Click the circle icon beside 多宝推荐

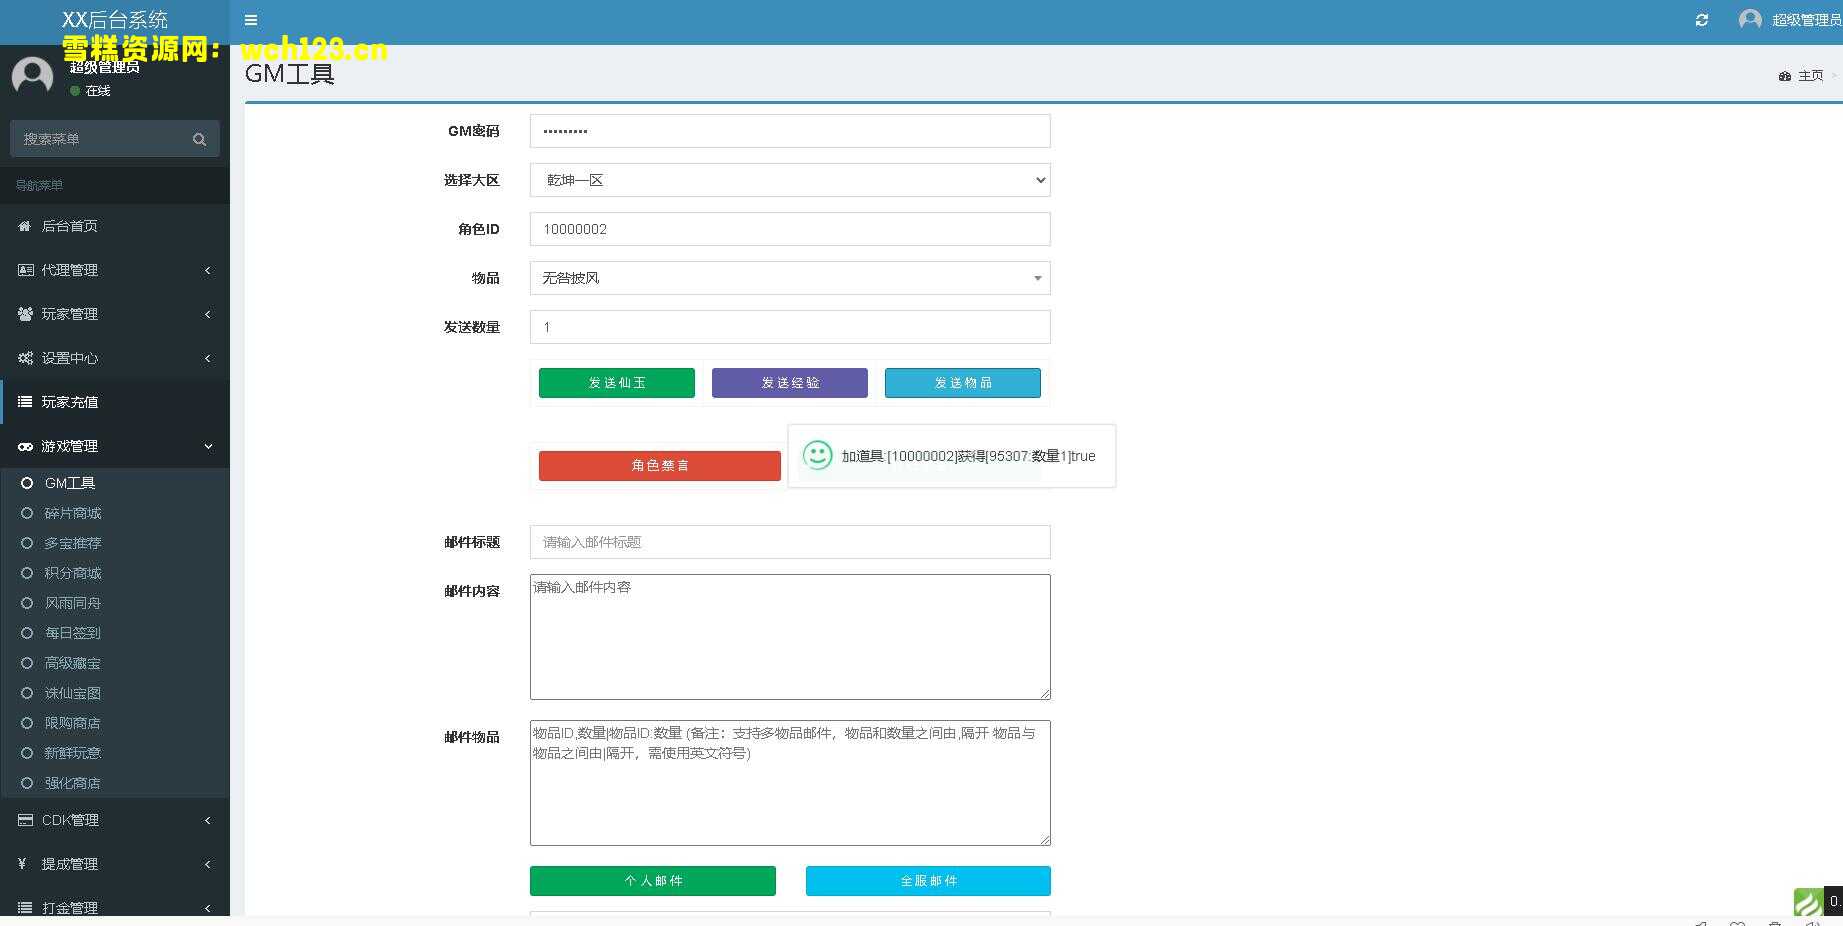tap(27, 543)
